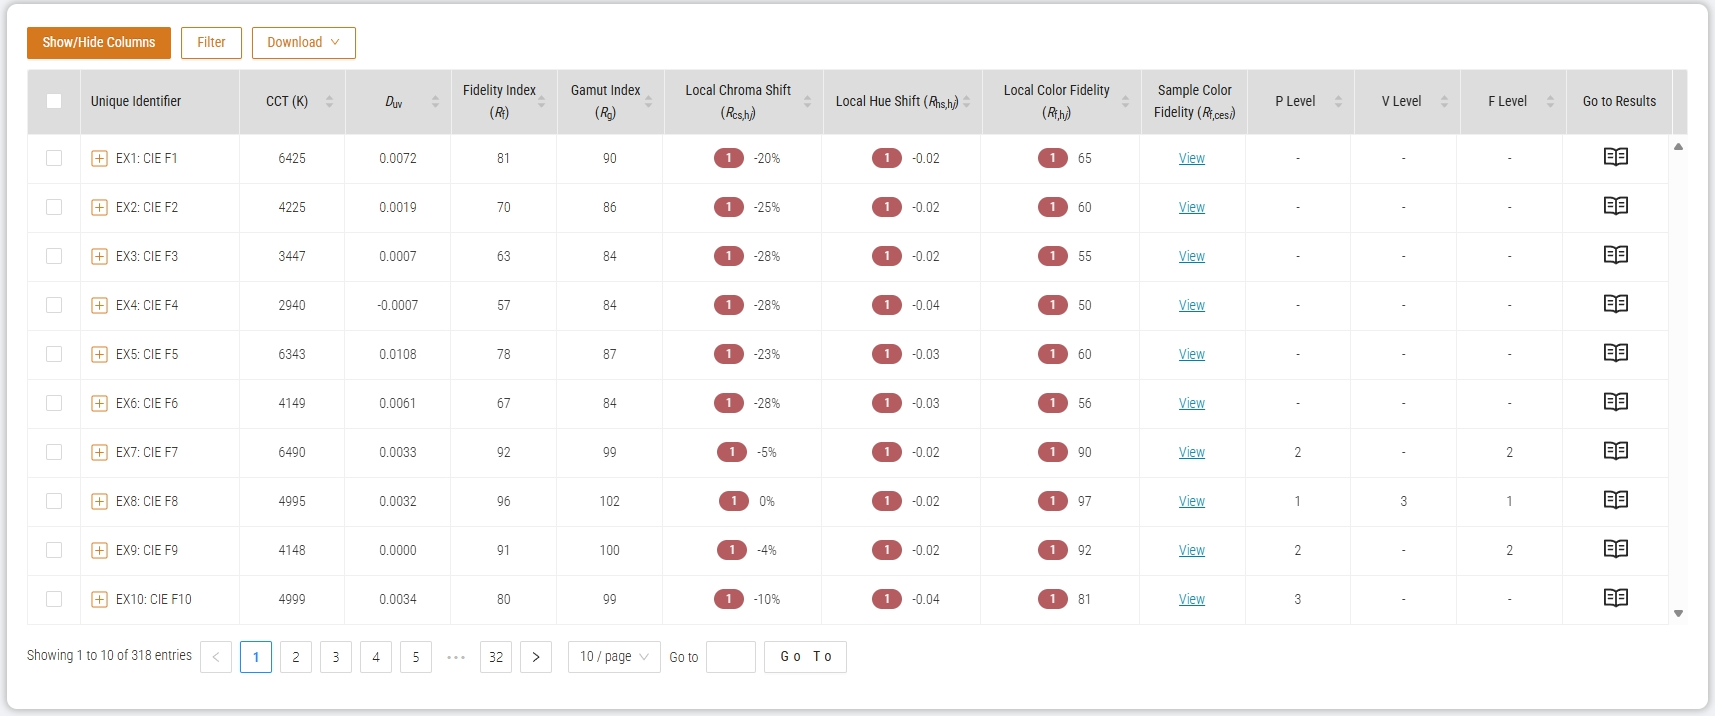Open results book icon for EX1: CIE F1

click(1615, 157)
